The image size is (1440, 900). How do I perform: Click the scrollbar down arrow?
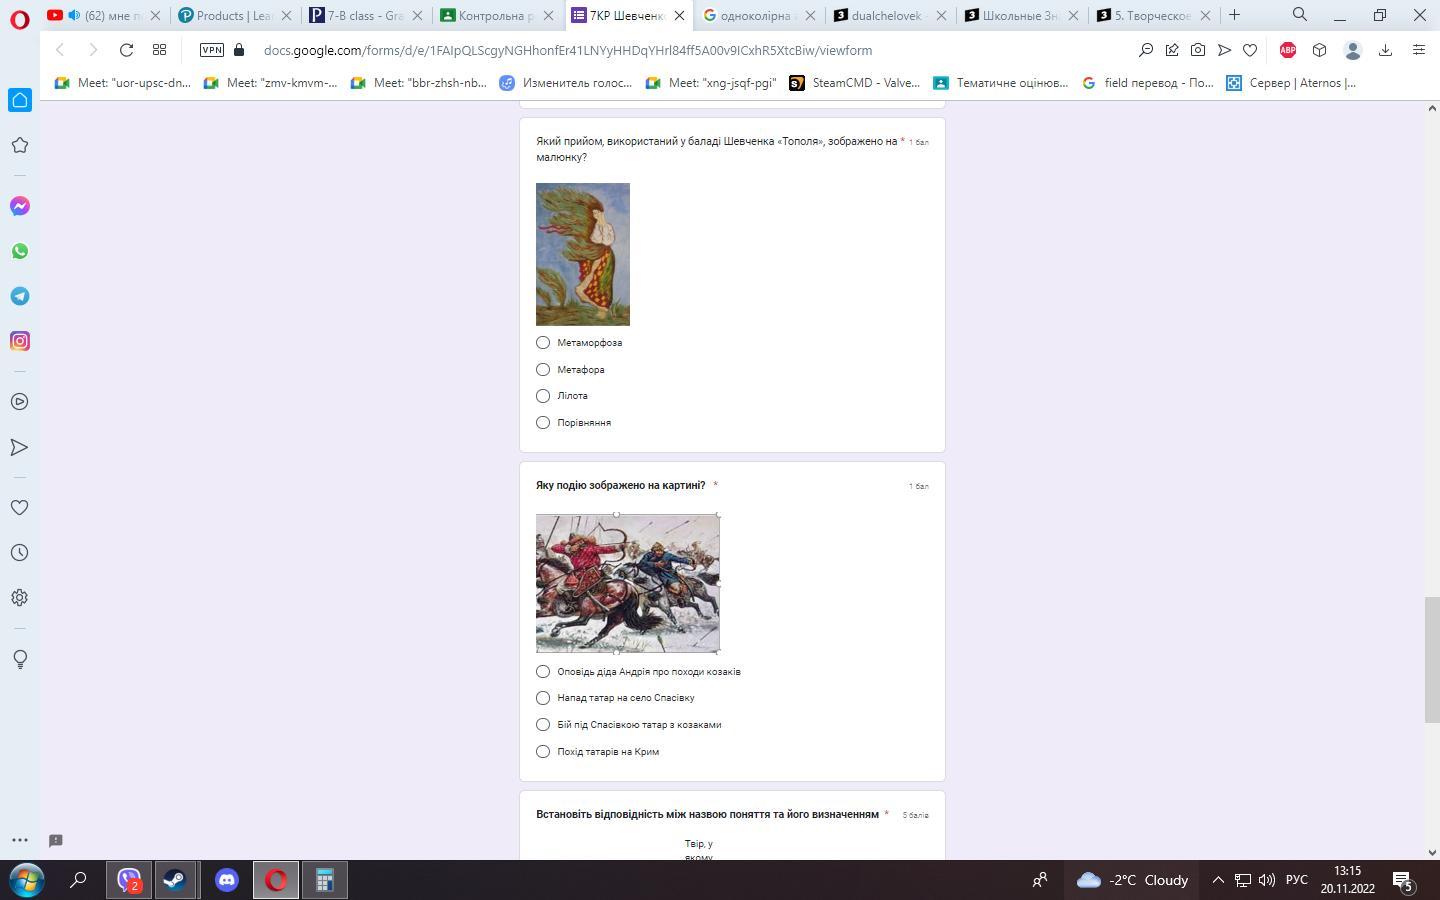pos(1432,852)
